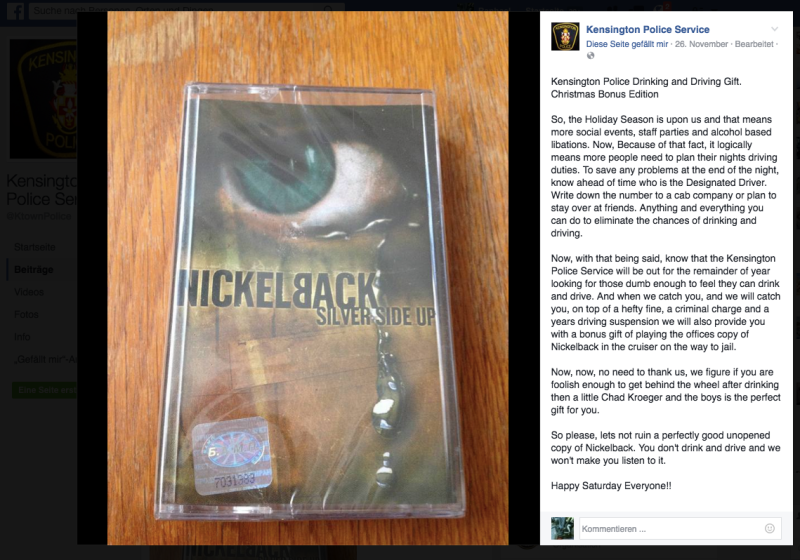Select the Beiträge sidebar item

[x=34, y=269]
